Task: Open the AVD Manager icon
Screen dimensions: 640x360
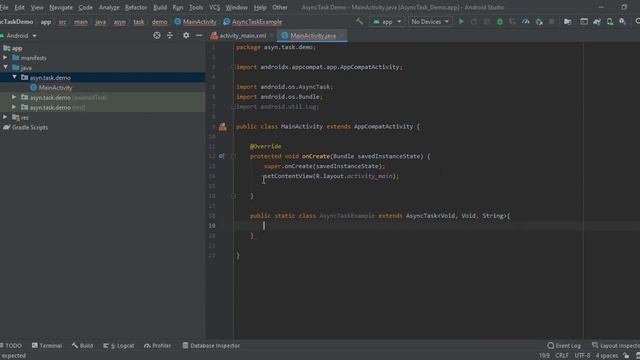Action: 610,22
